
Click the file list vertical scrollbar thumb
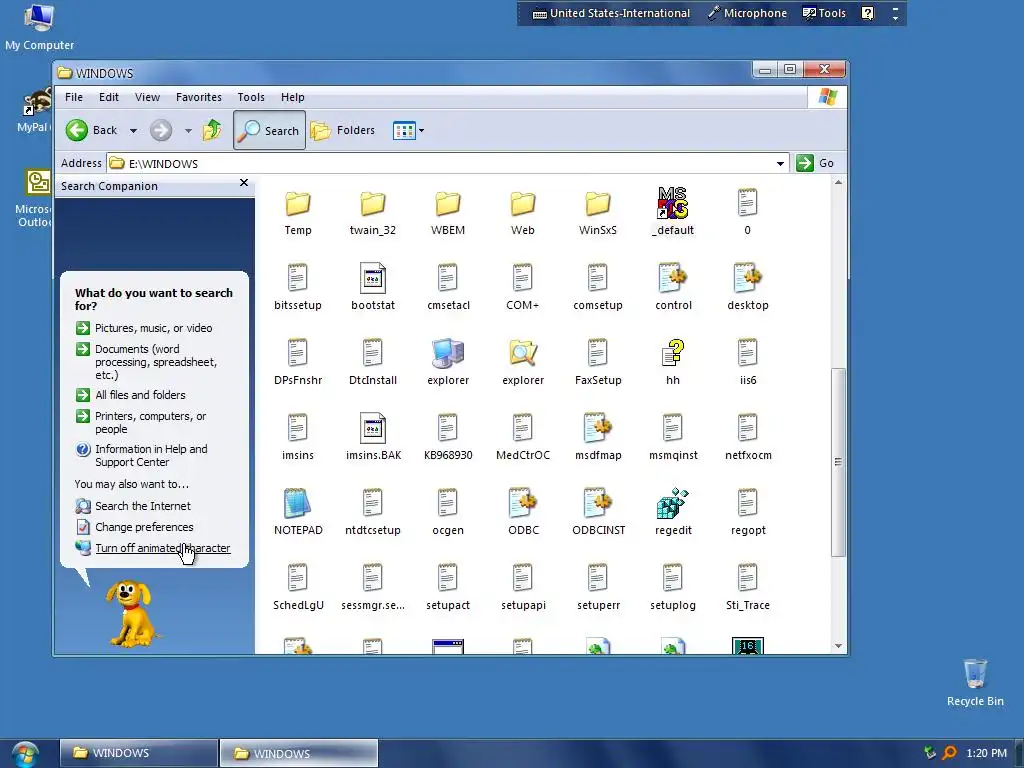point(839,462)
